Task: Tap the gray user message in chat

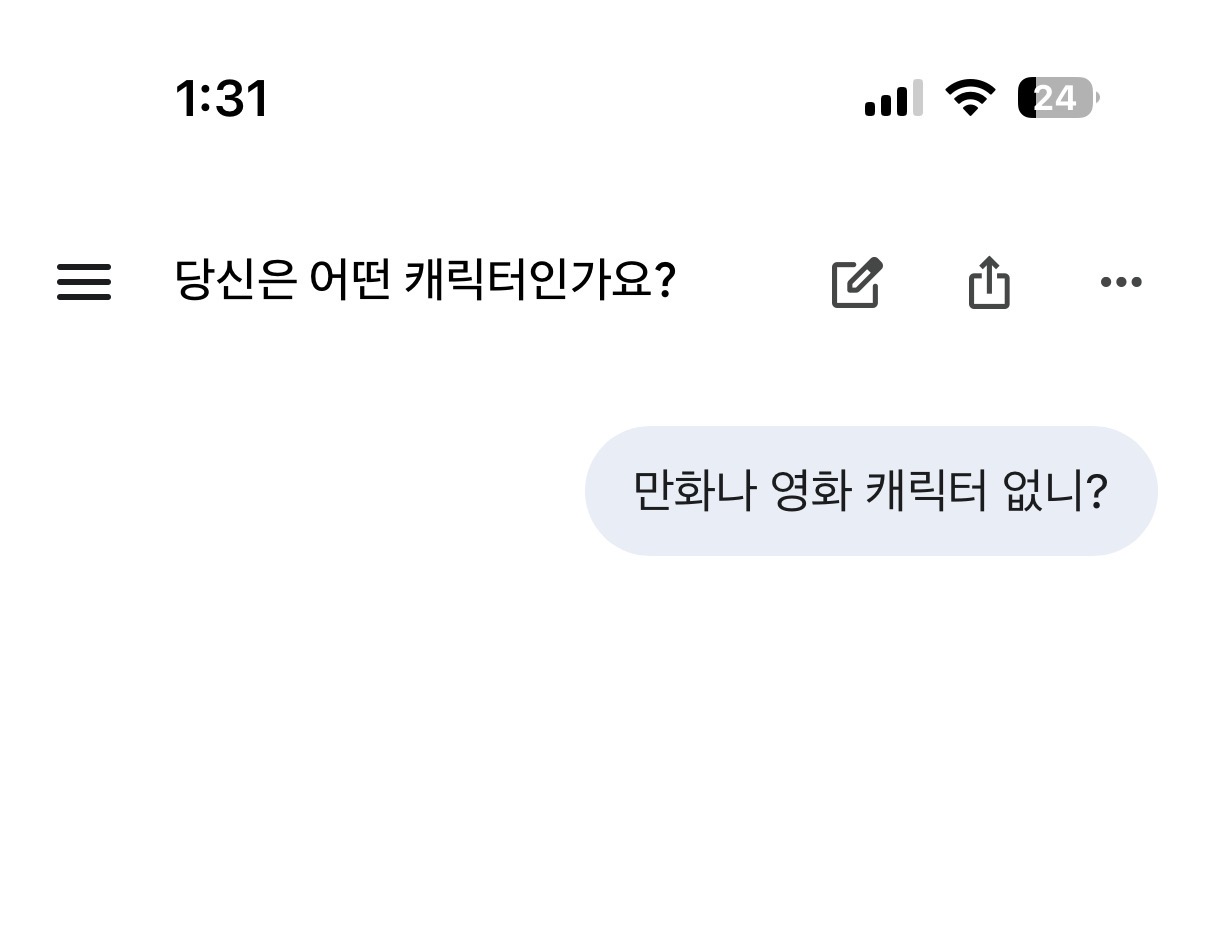Action: tap(870, 491)
